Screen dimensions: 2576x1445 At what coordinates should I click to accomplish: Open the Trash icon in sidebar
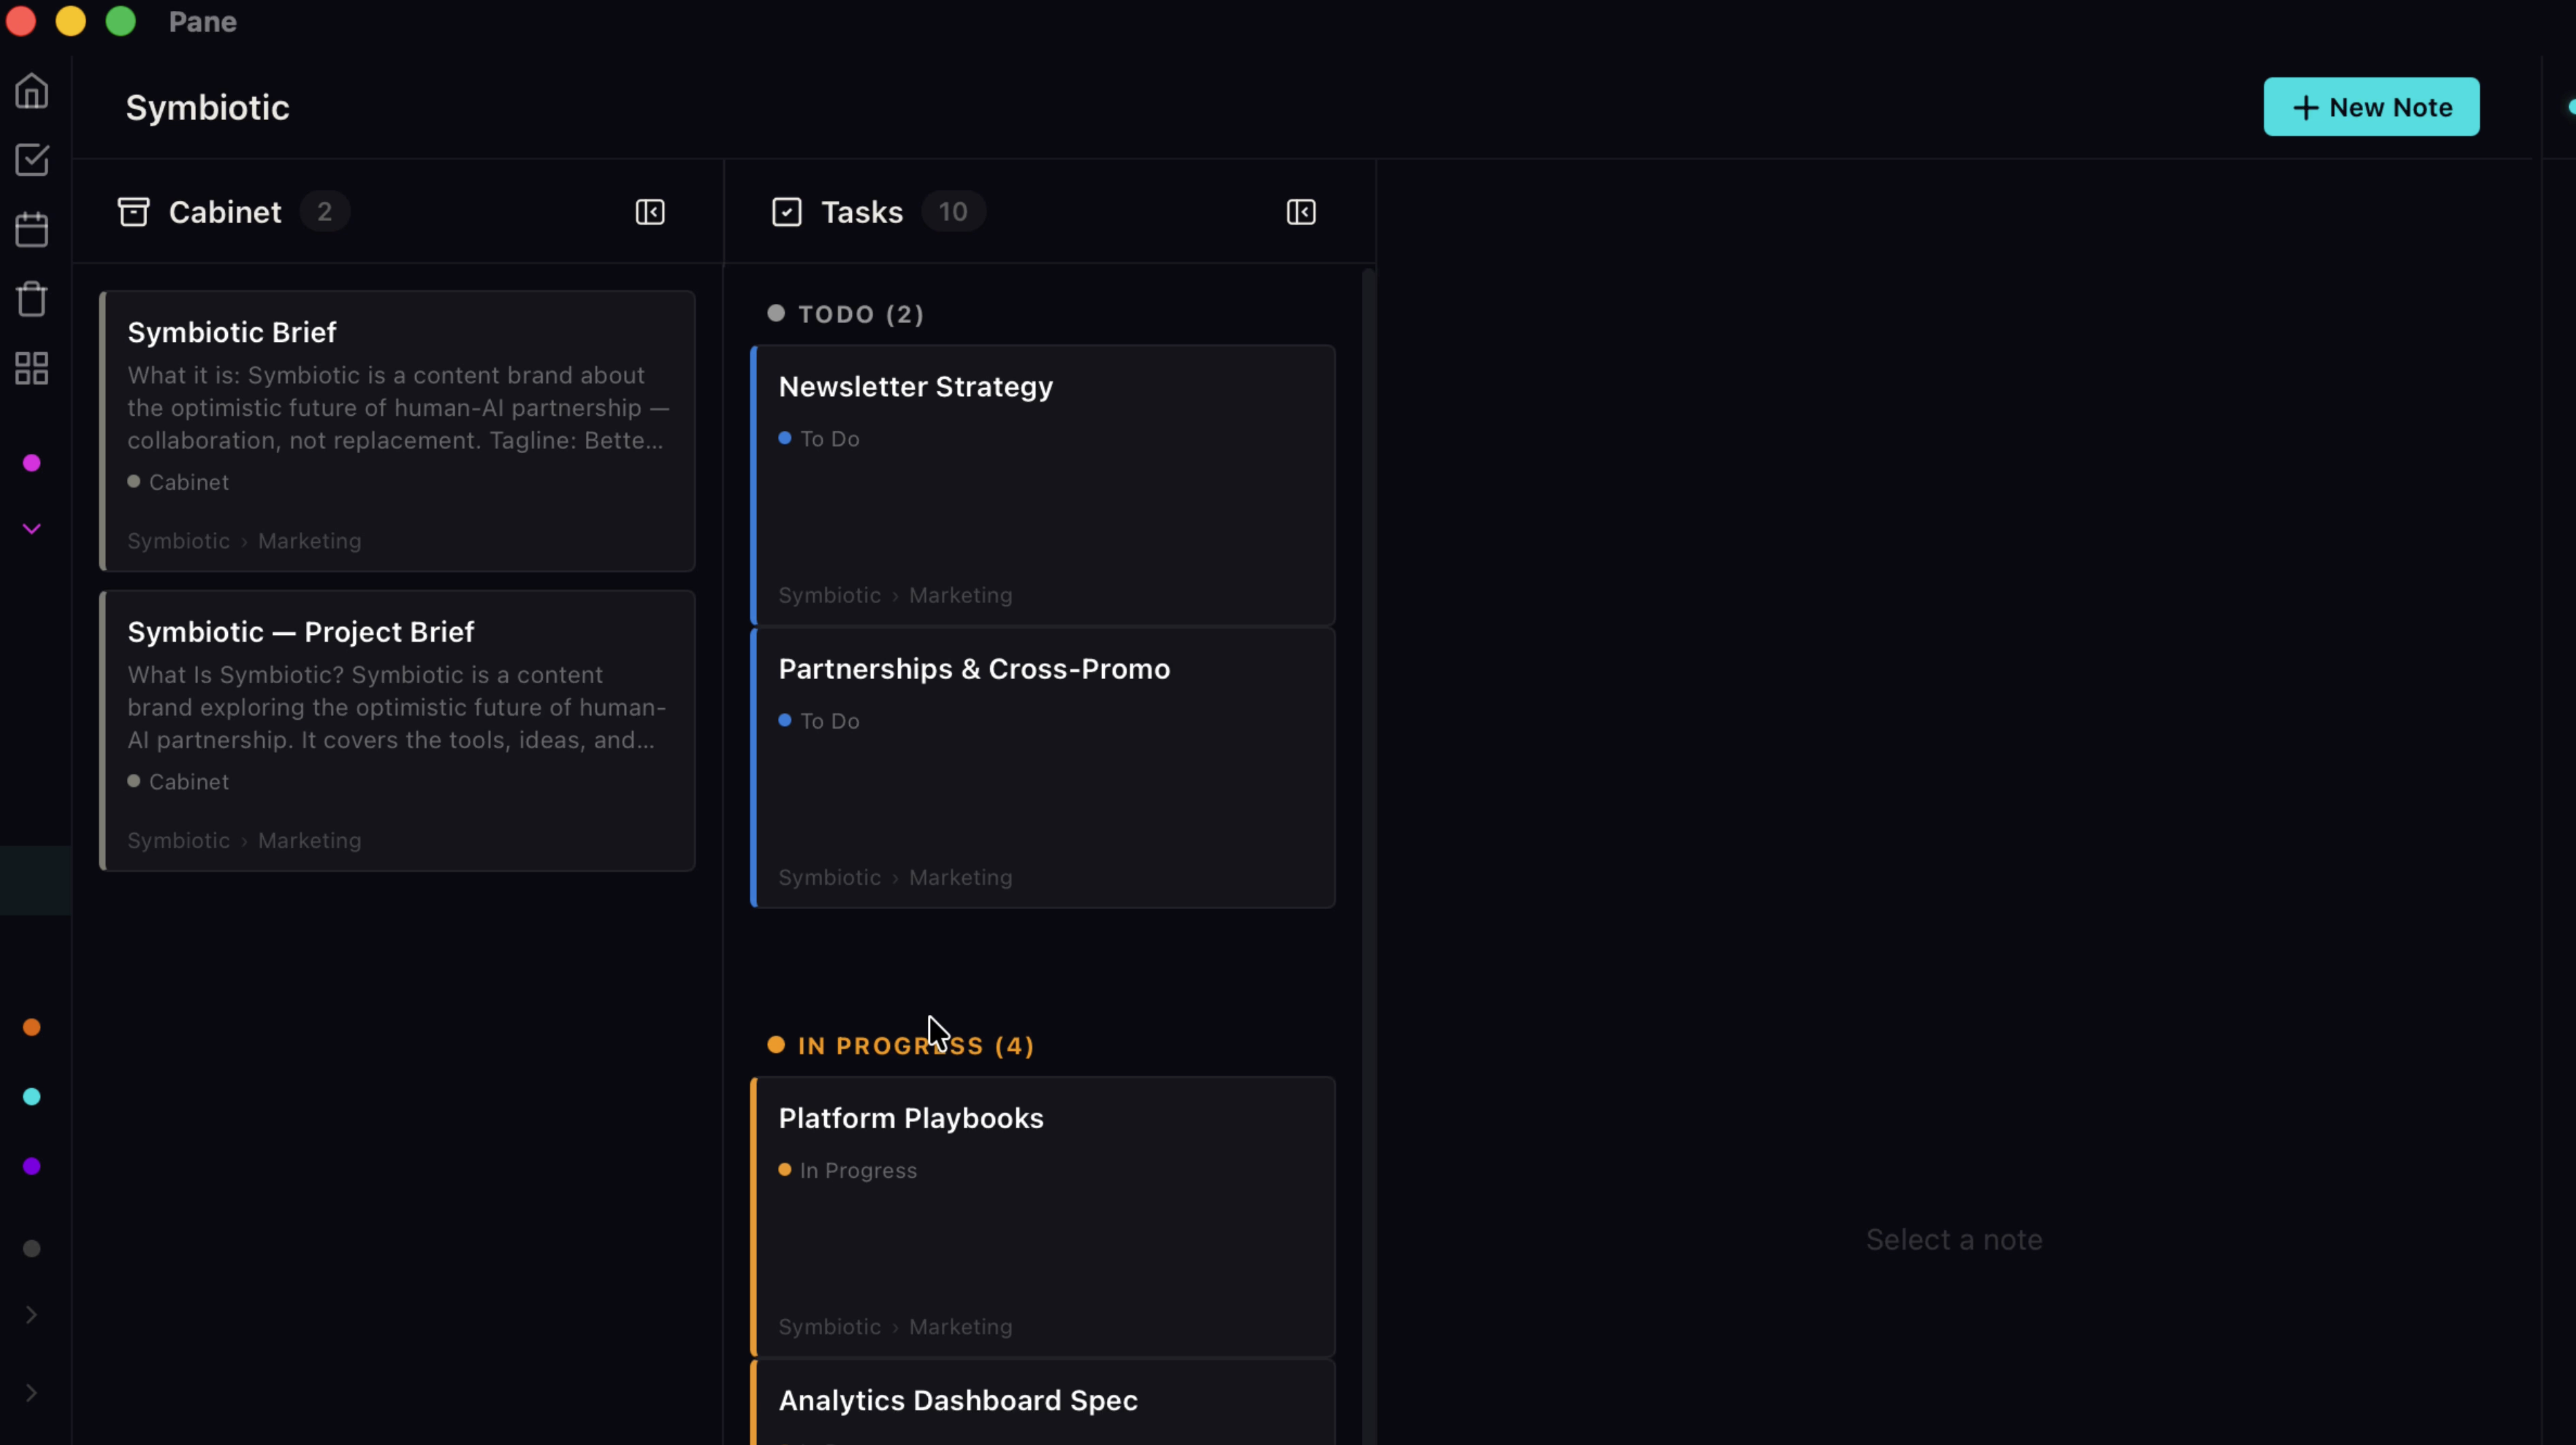[x=32, y=299]
